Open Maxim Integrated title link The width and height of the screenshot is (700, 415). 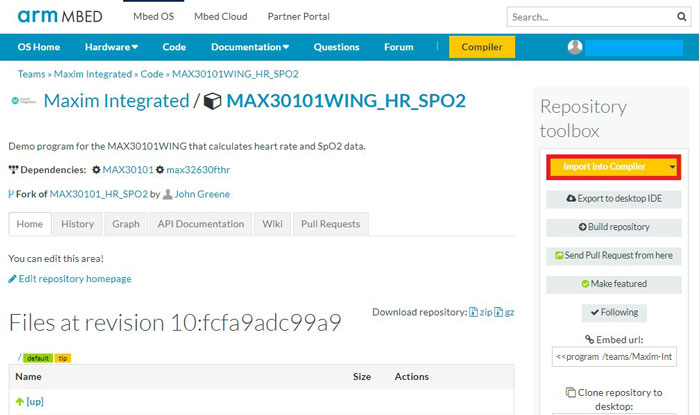click(117, 101)
